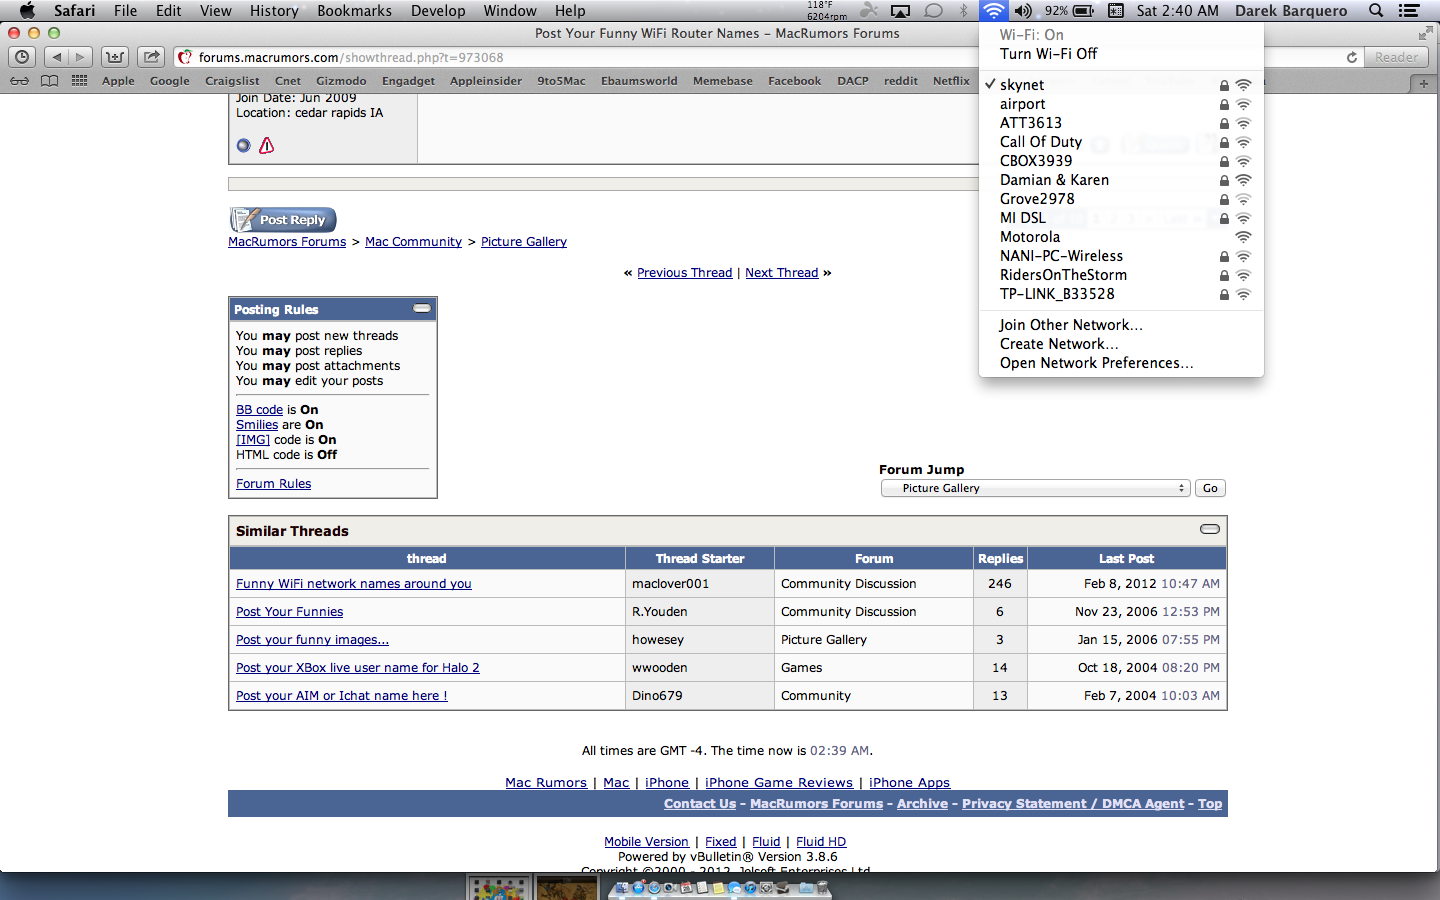Image resolution: width=1440 pixels, height=900 pixels.
Task: Click thread starter name maclover001
Action: point(670,583)
